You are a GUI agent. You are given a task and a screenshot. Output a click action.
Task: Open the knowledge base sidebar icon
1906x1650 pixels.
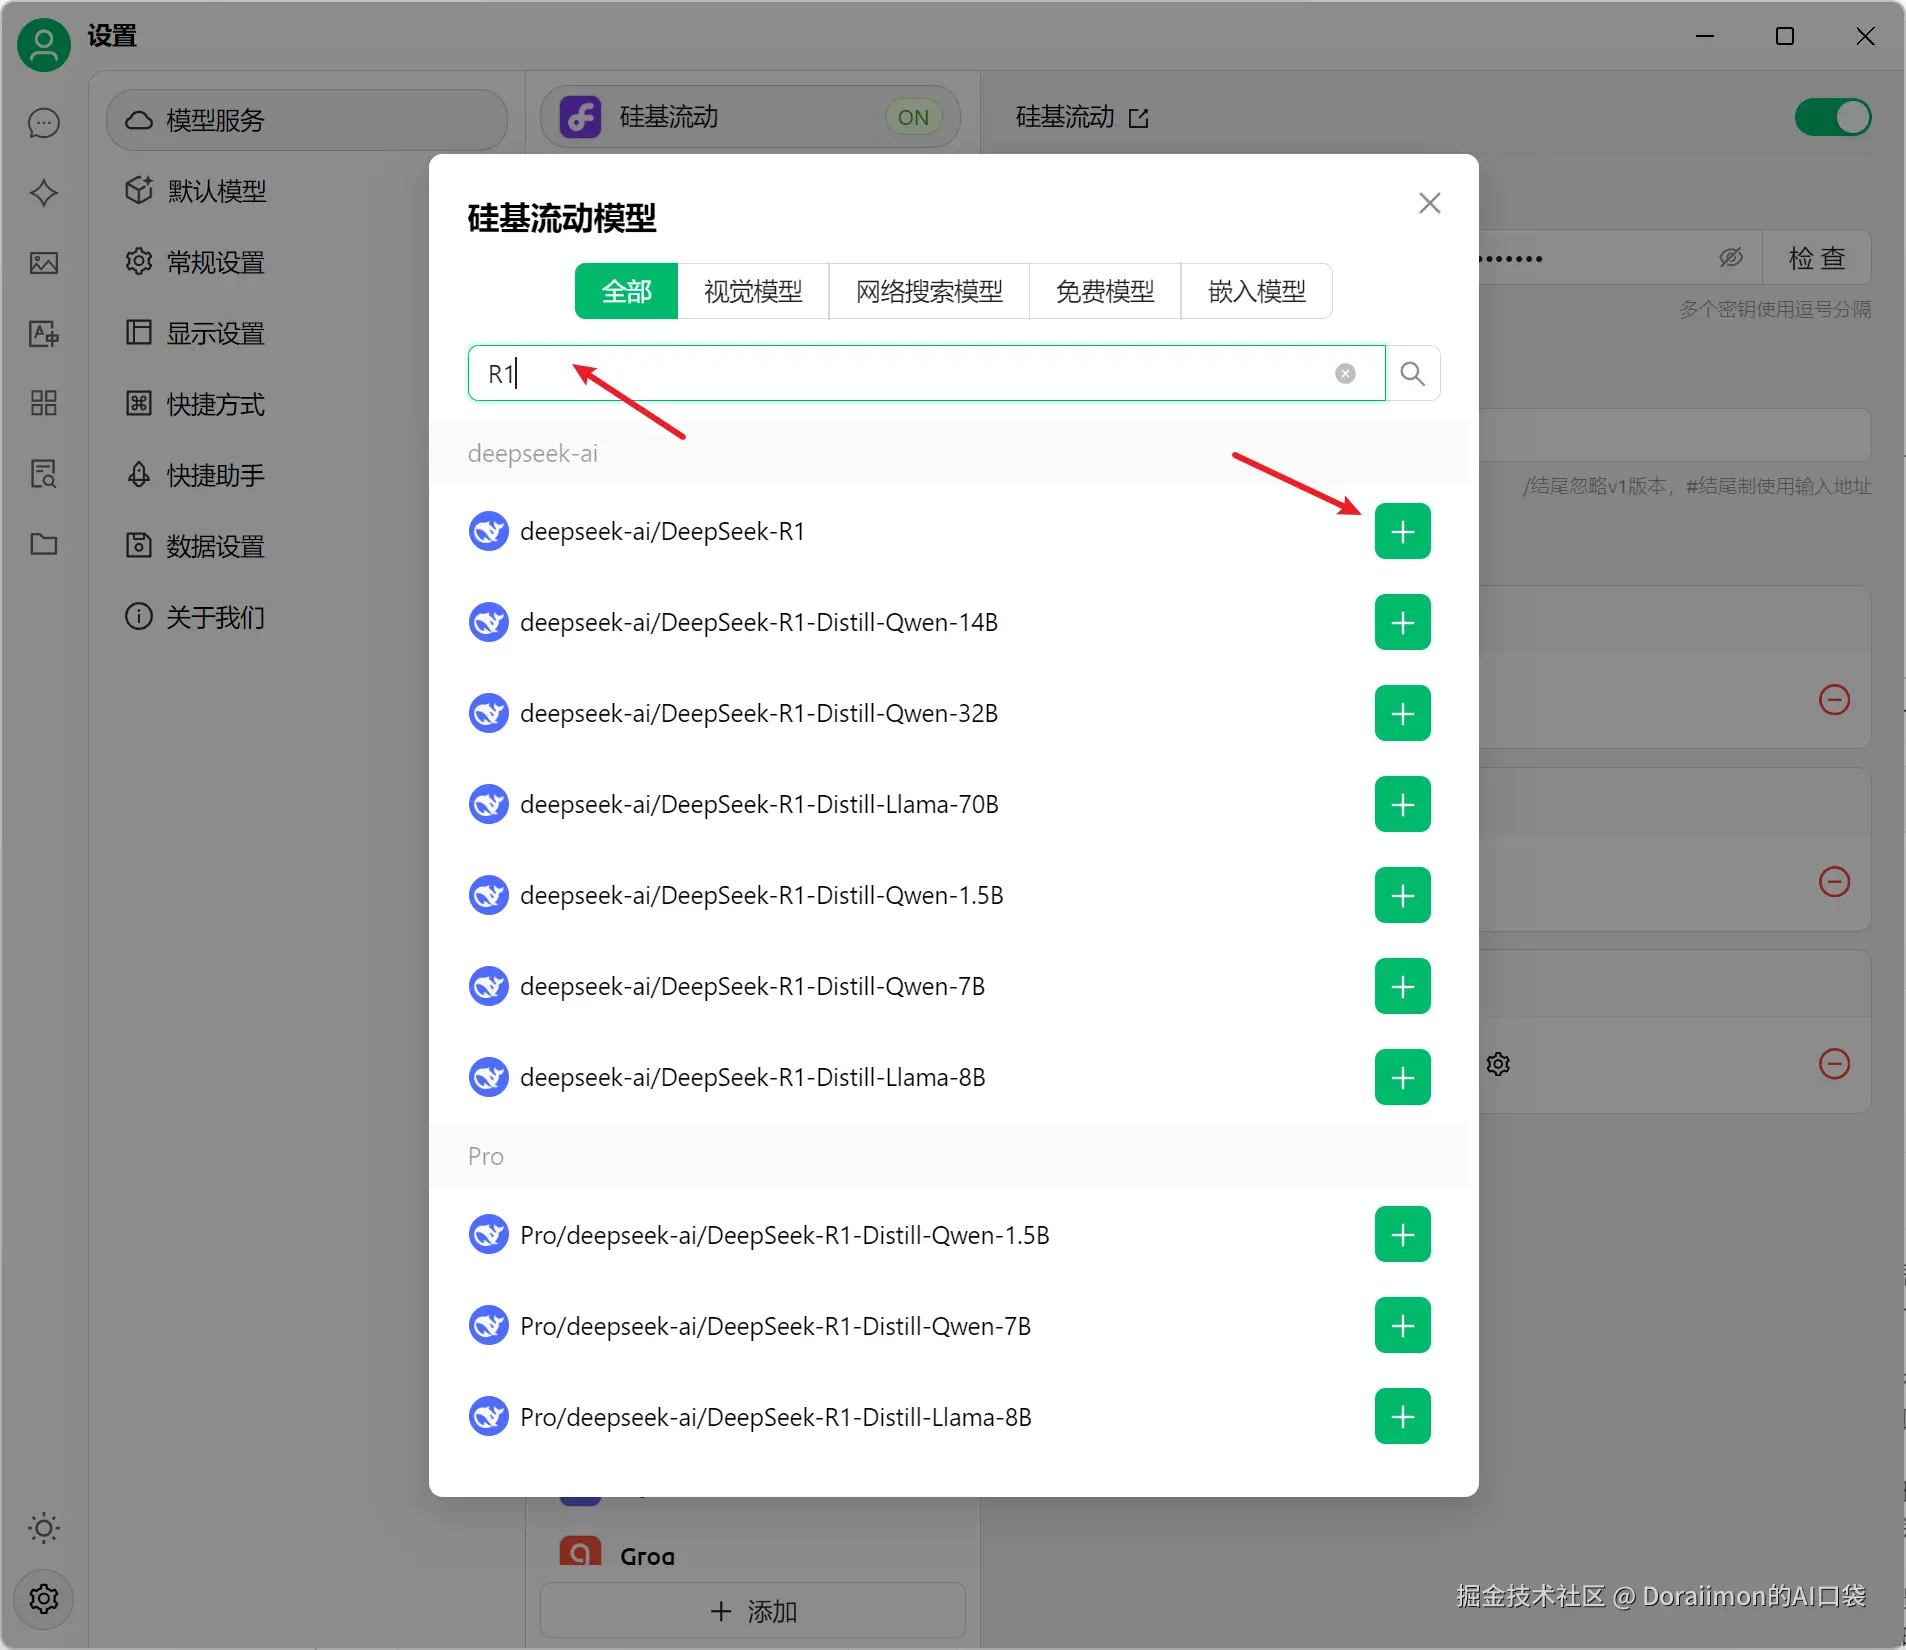click(44, 474)
